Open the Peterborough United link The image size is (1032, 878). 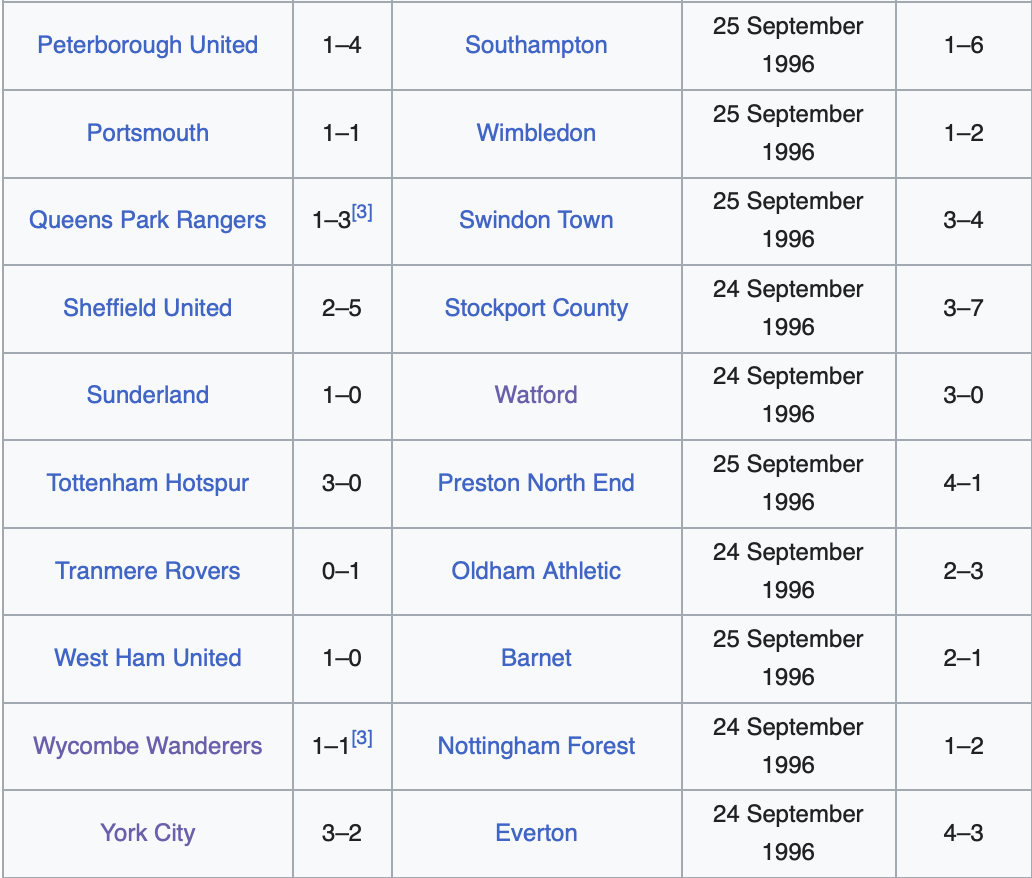click(x=147, y=45)
